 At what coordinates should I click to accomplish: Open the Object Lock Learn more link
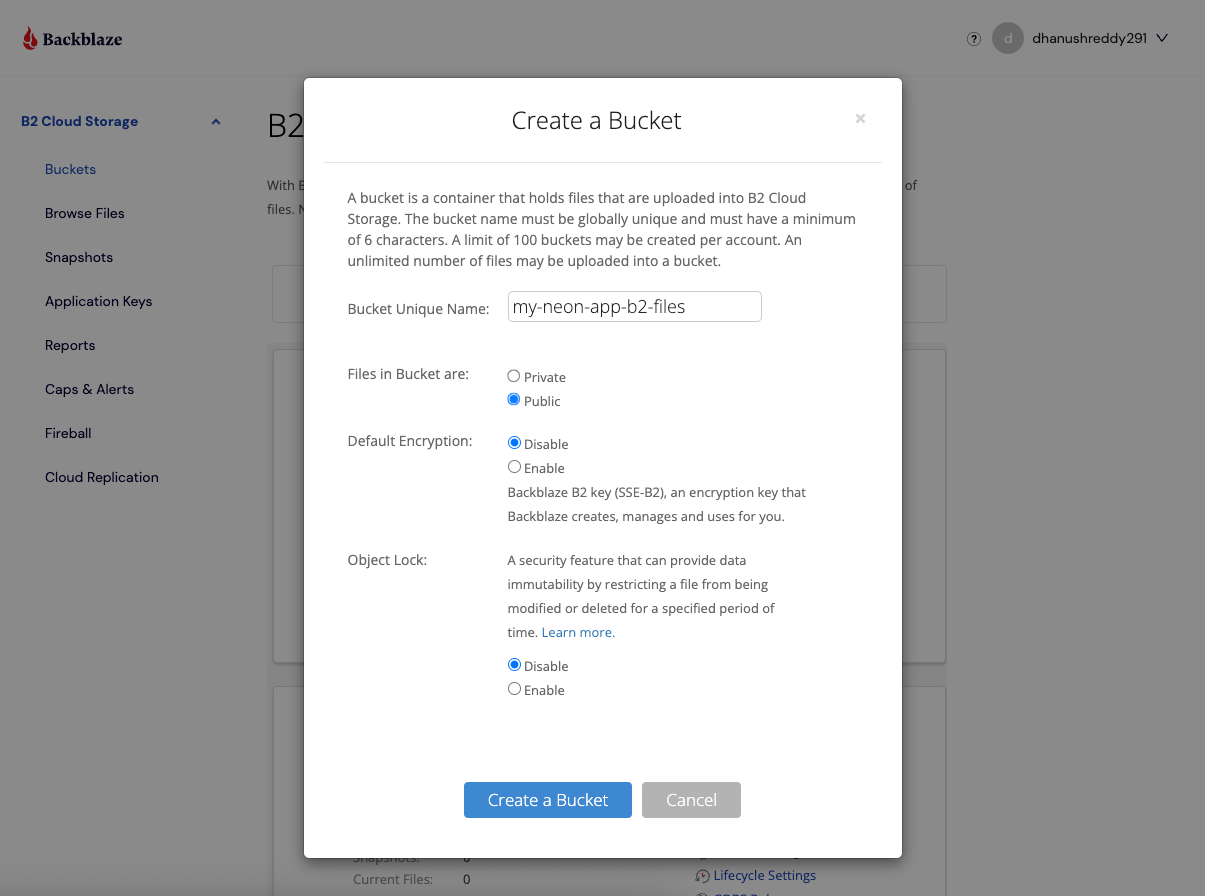coord(577,632)
